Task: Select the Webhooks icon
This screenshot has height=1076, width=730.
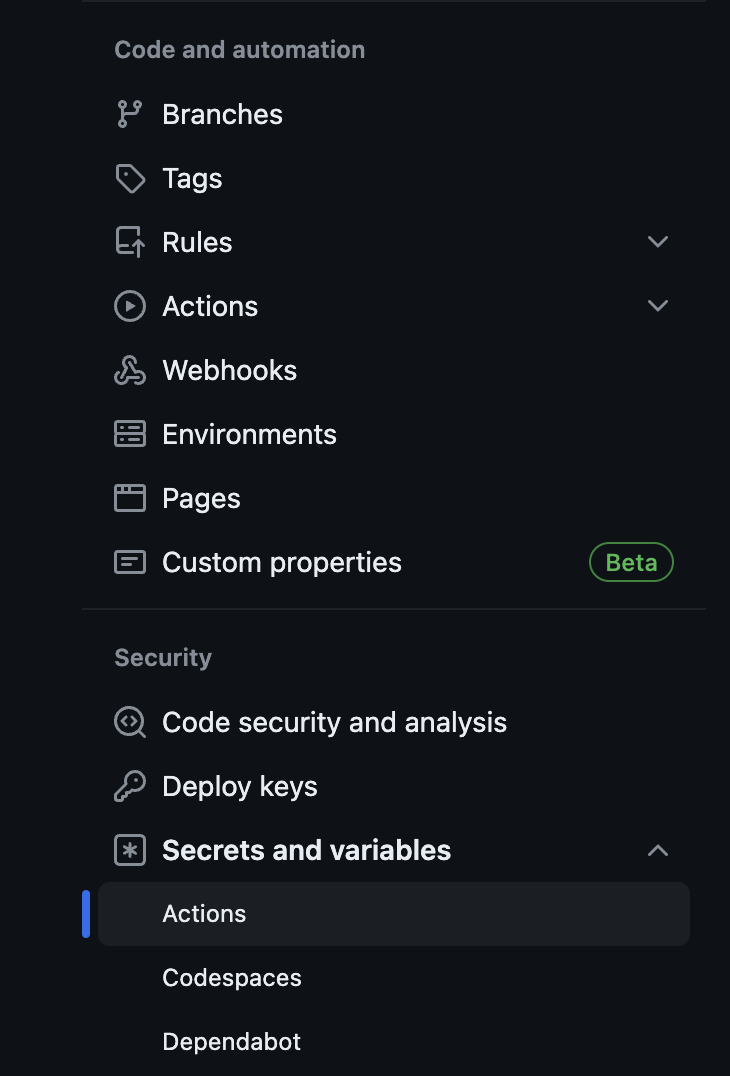Action: pyautogui.click(x=131, y=370)
